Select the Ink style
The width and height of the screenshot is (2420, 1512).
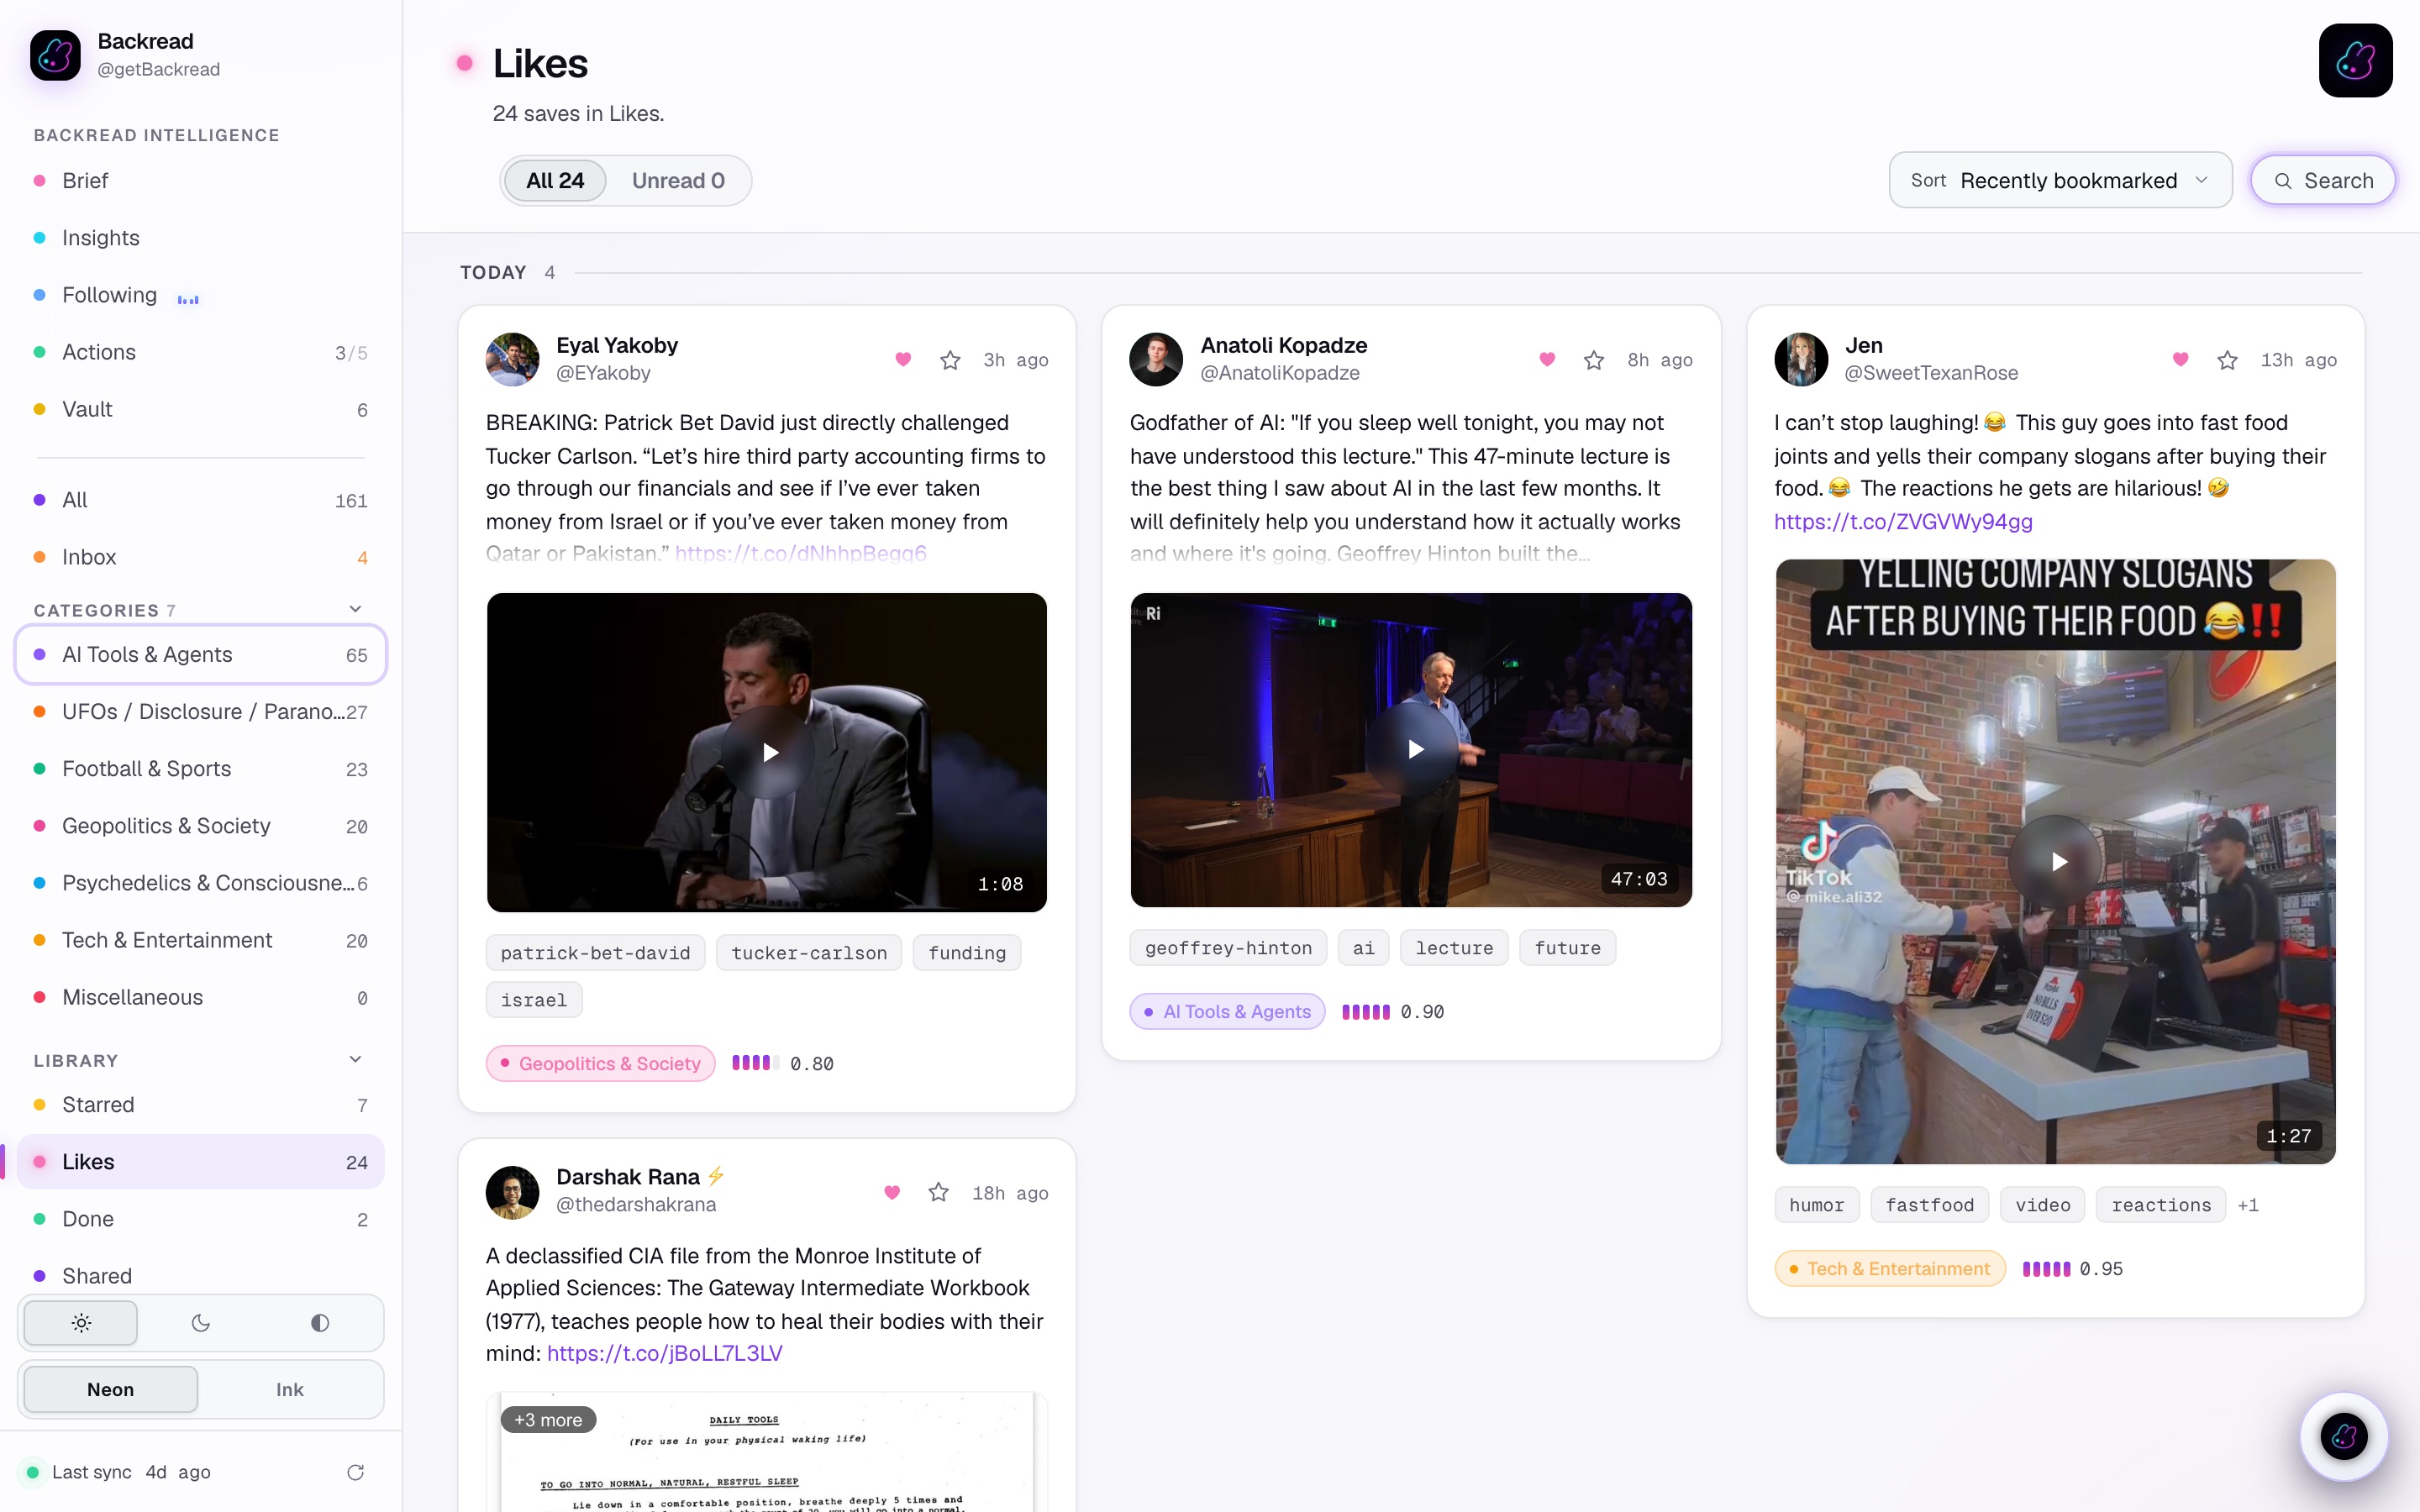[x=290, y=1389]
